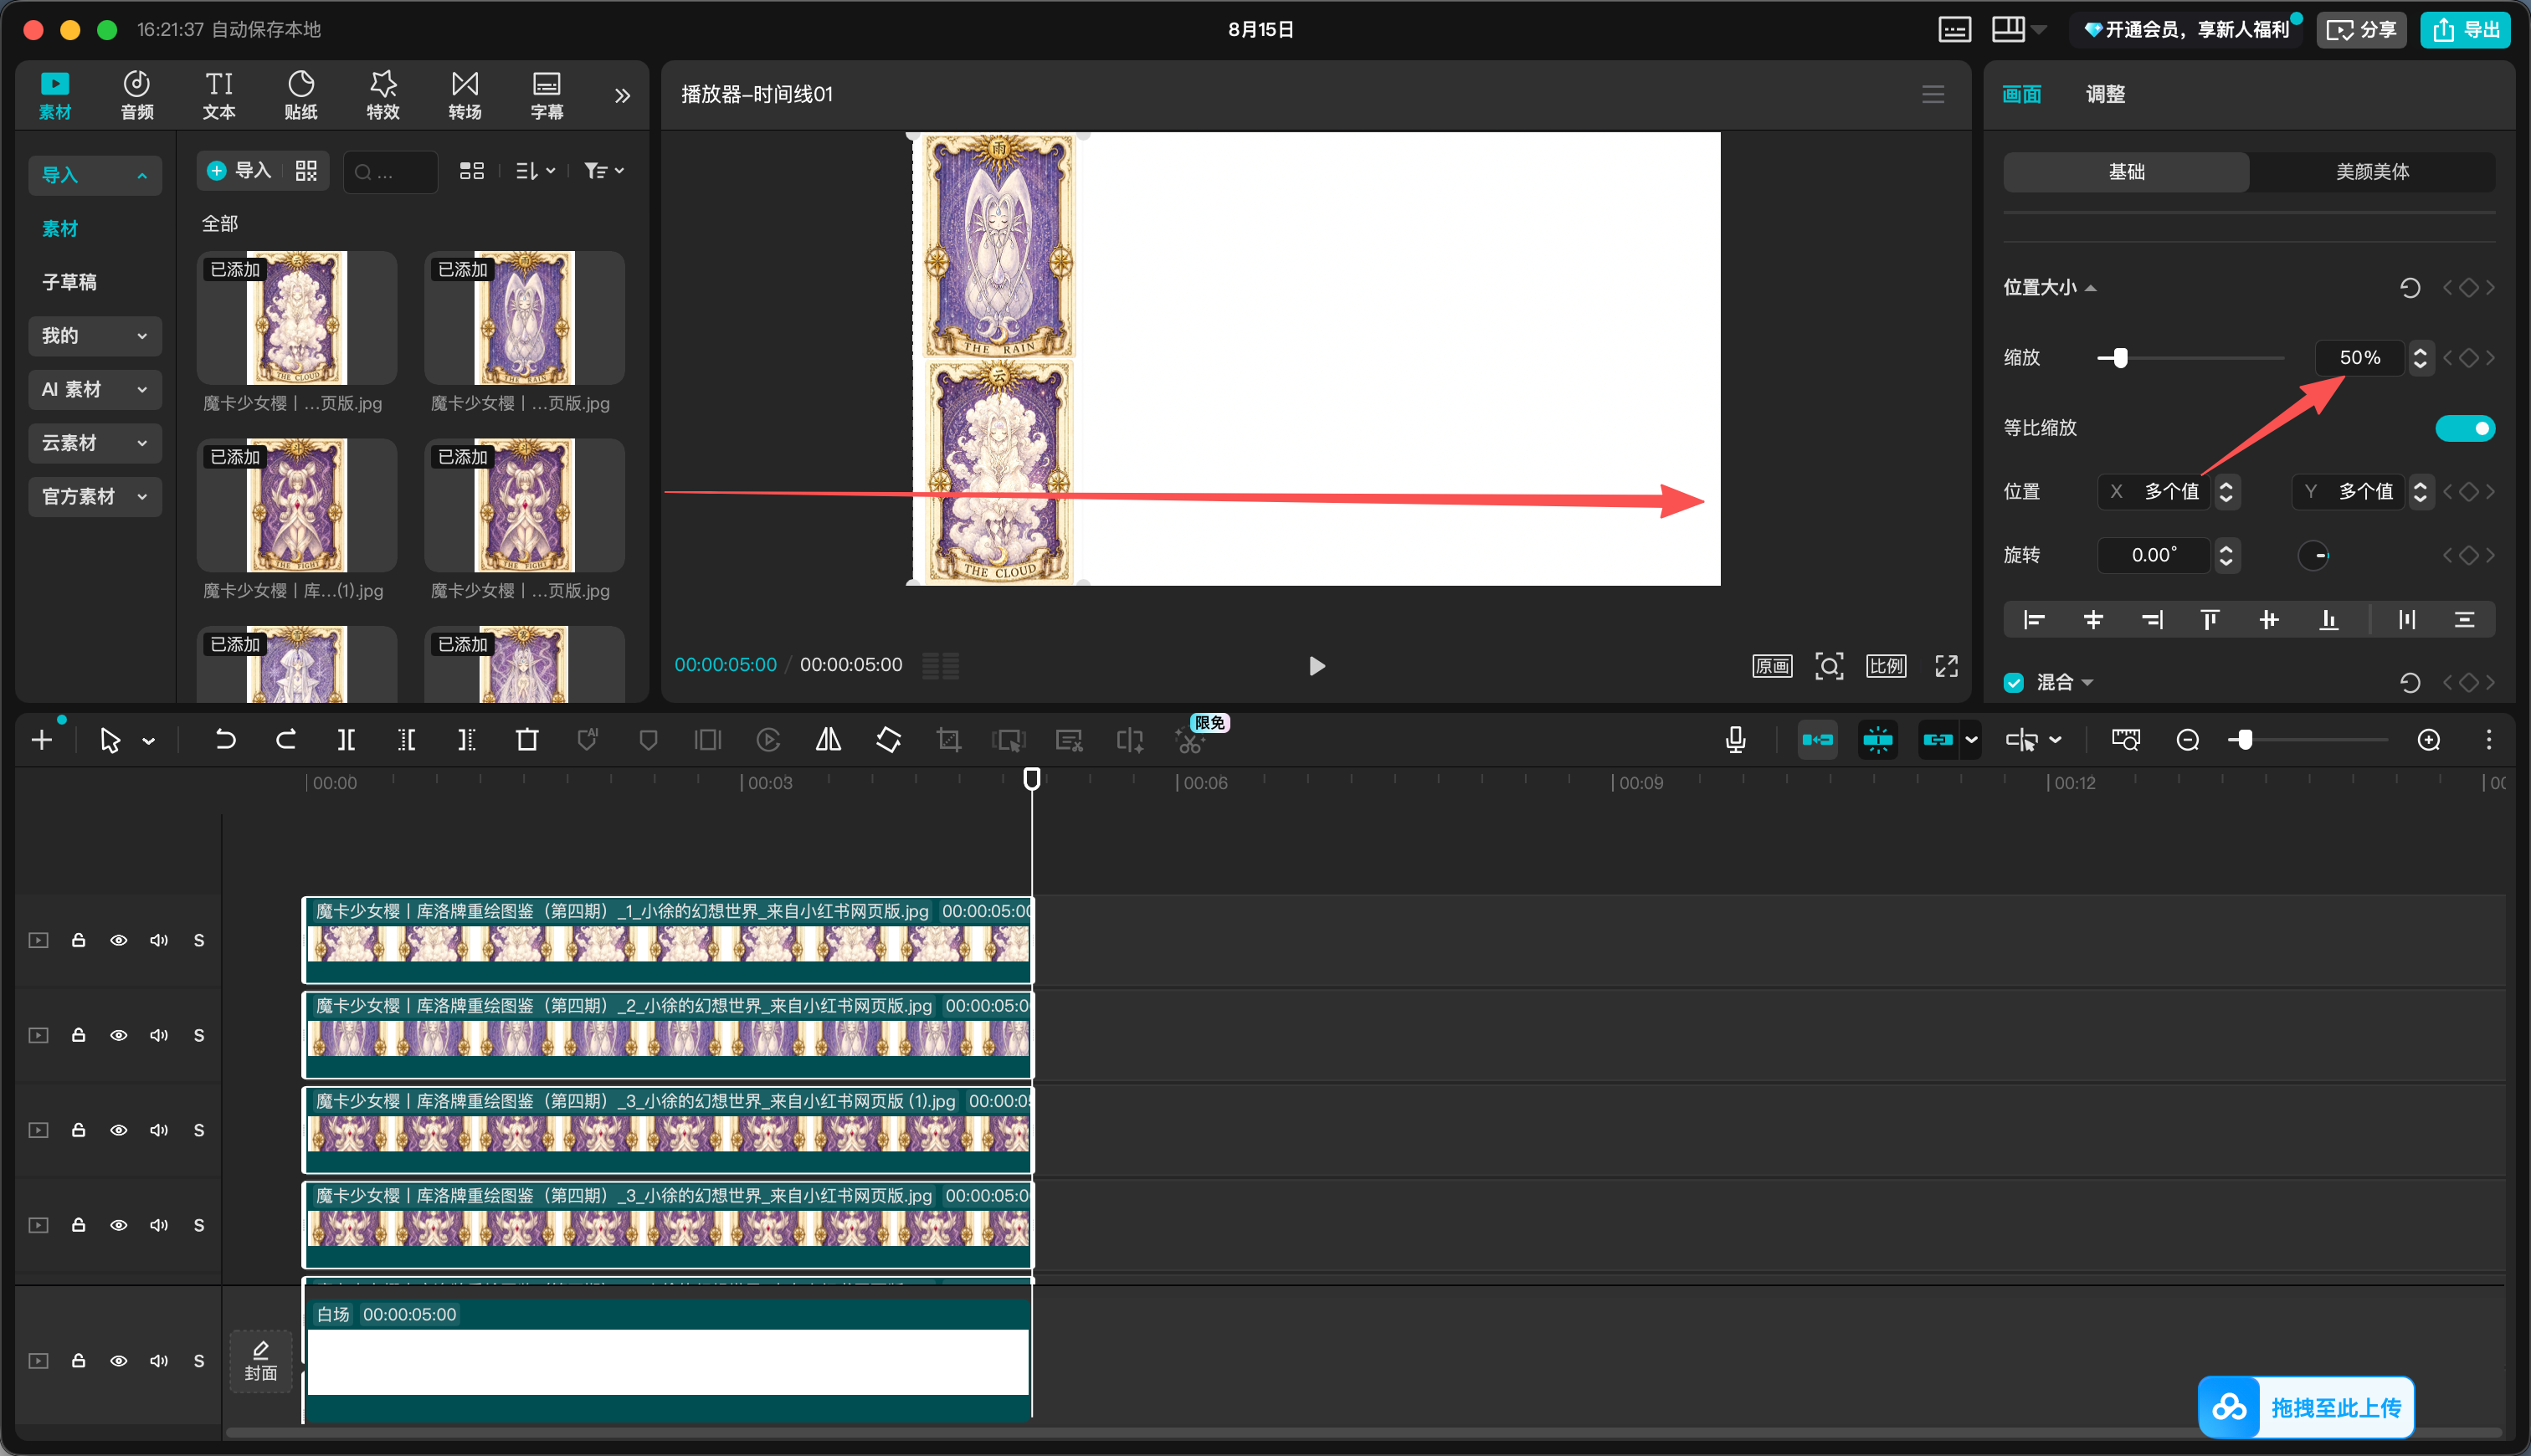2531x1456 pixels.
Task: Show more top tabs with double chevron
Action: tap(622, 95)
